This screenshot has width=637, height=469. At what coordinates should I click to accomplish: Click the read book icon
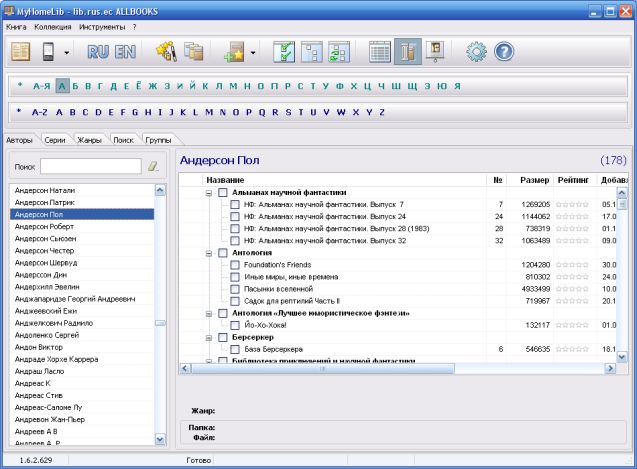[20, 51]
